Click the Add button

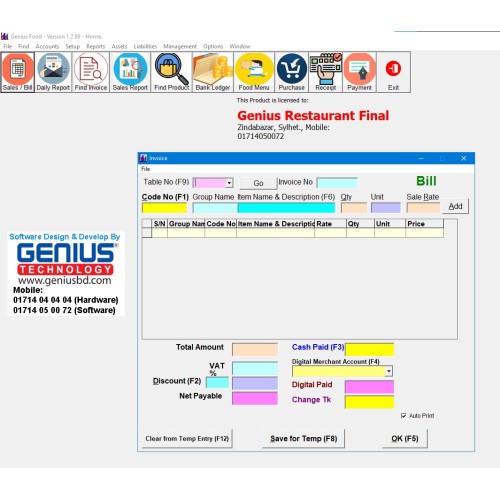[x=455, y=206]
